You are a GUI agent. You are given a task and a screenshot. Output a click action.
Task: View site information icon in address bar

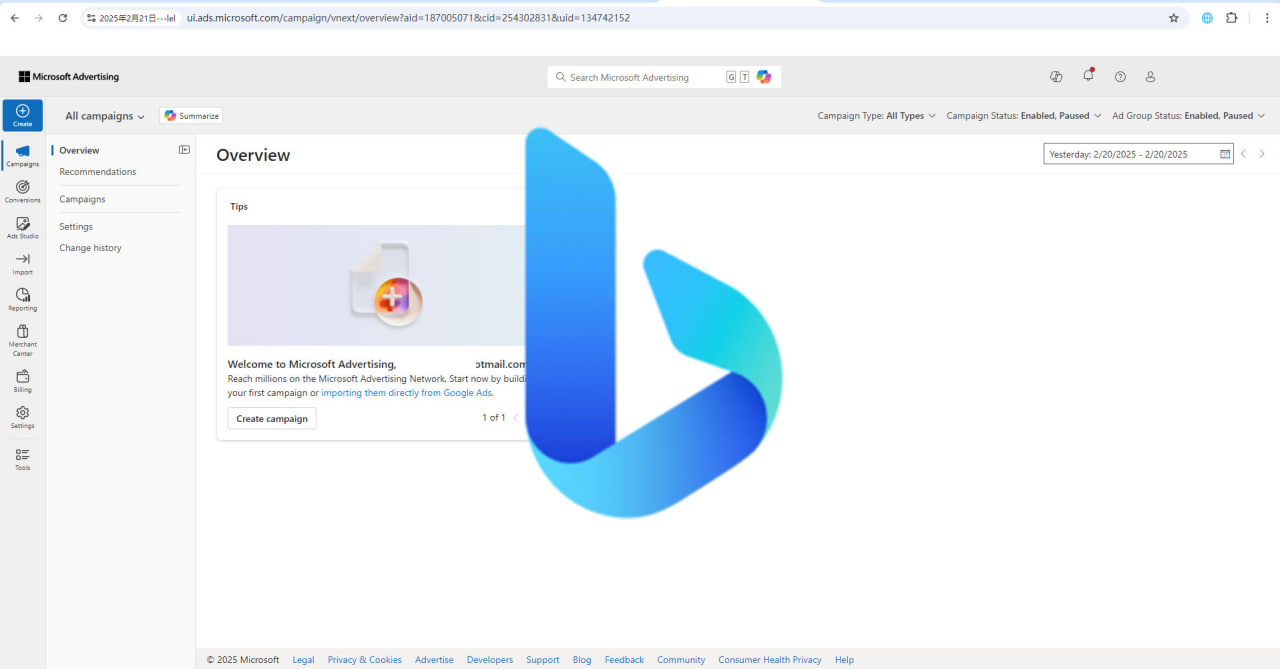tap(92, 18)
